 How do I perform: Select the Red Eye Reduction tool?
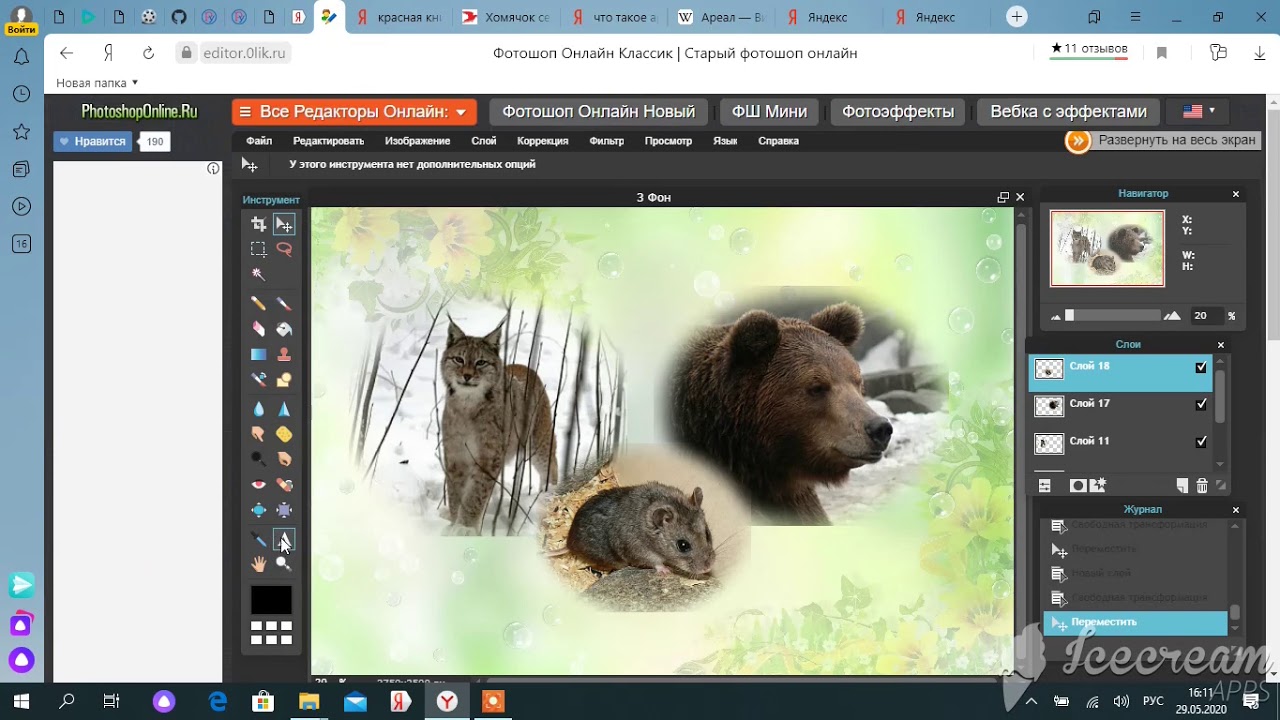point(259,485)
